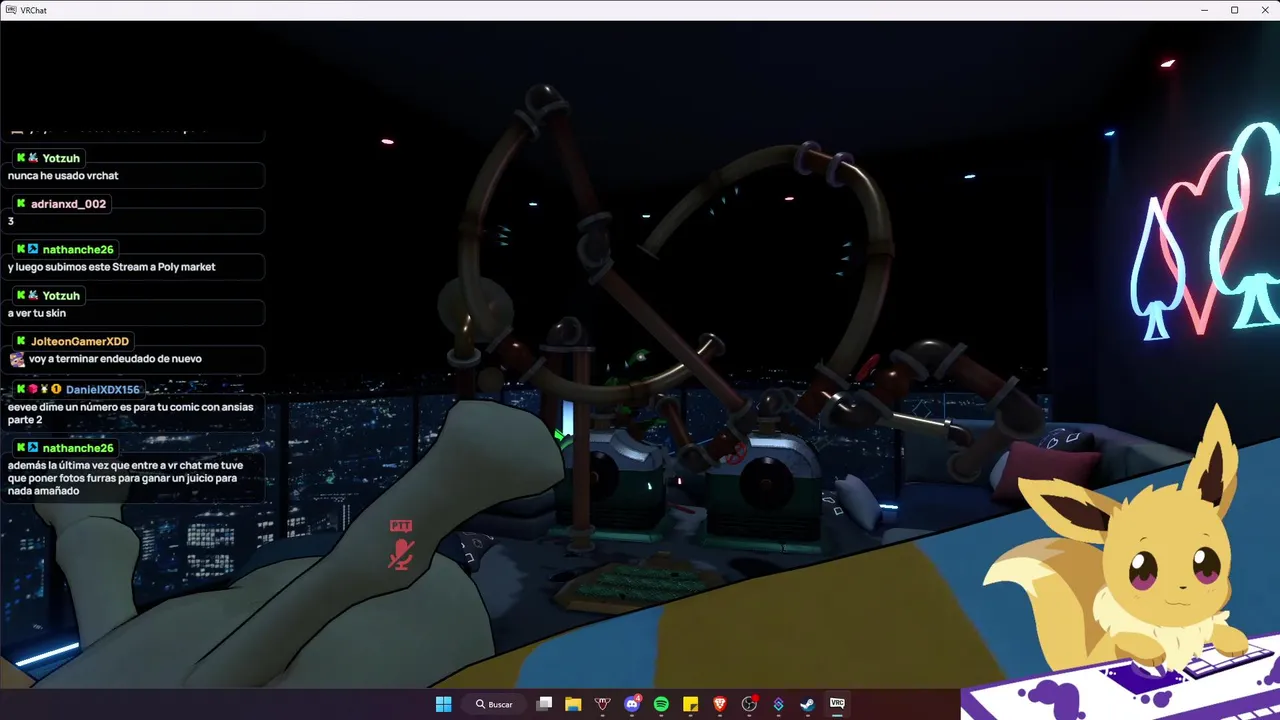Click the adrianxd_002 username in chat

(68, 204)
